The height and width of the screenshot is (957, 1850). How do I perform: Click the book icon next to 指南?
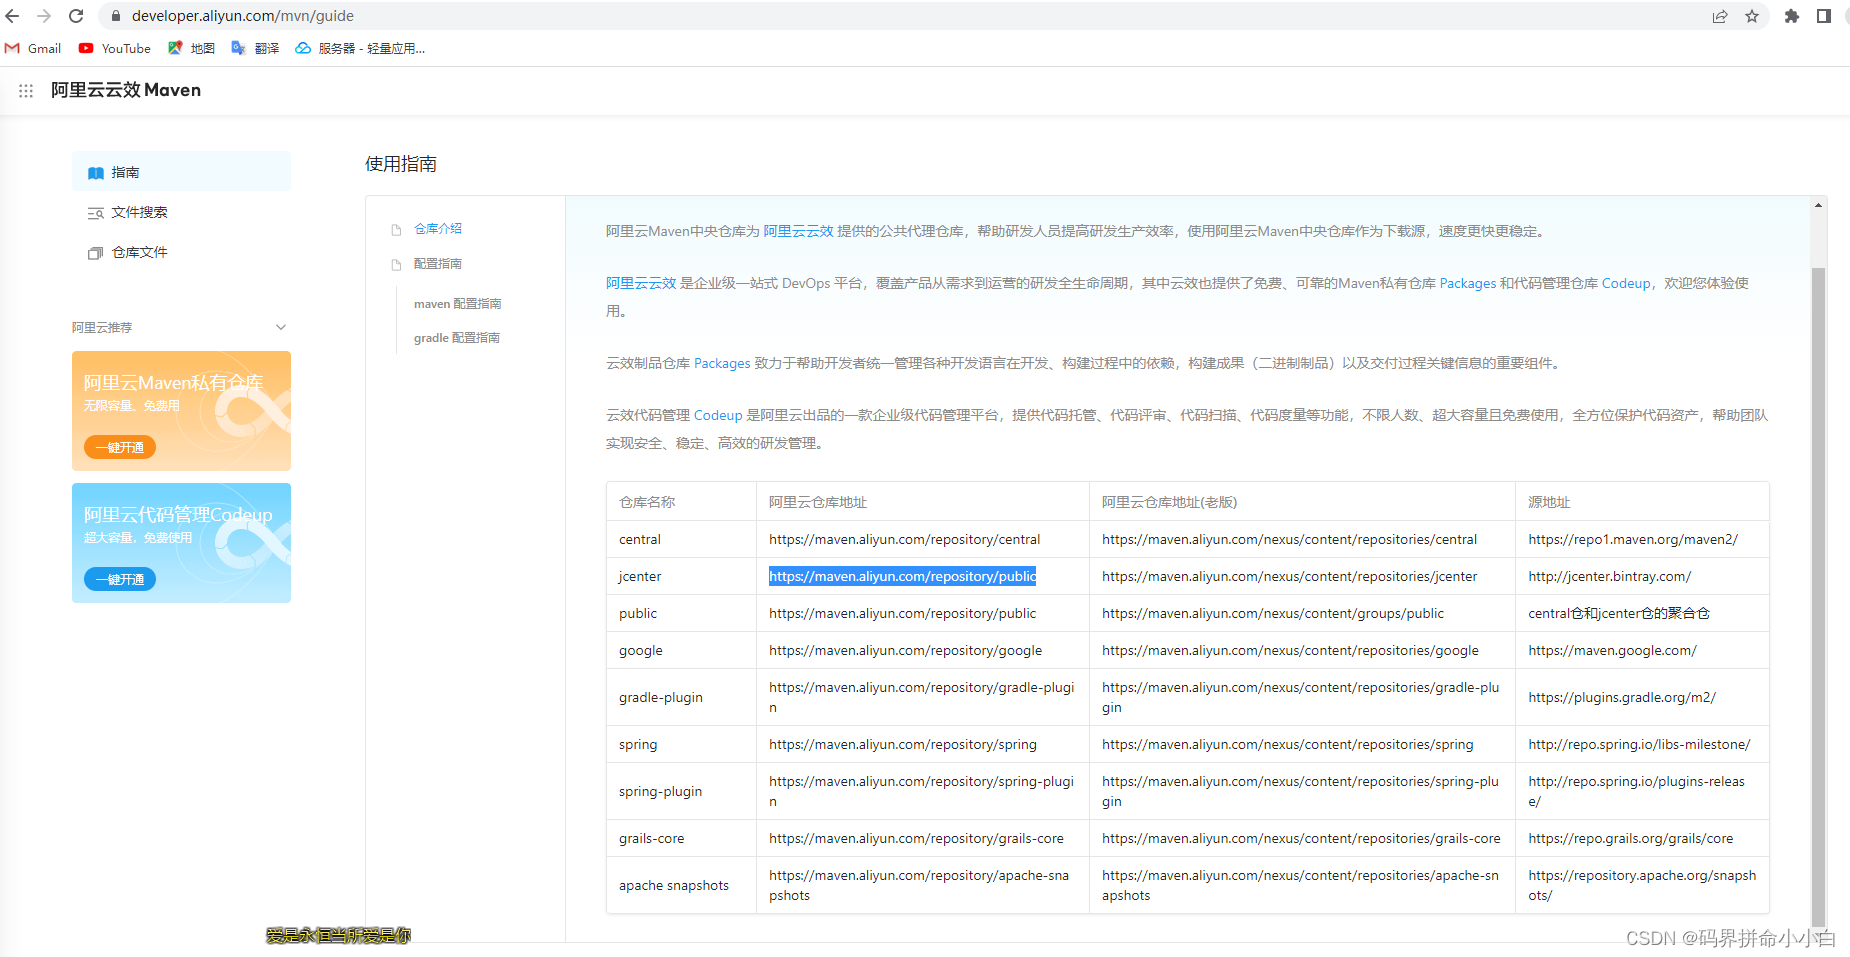[x=96, y=173]
